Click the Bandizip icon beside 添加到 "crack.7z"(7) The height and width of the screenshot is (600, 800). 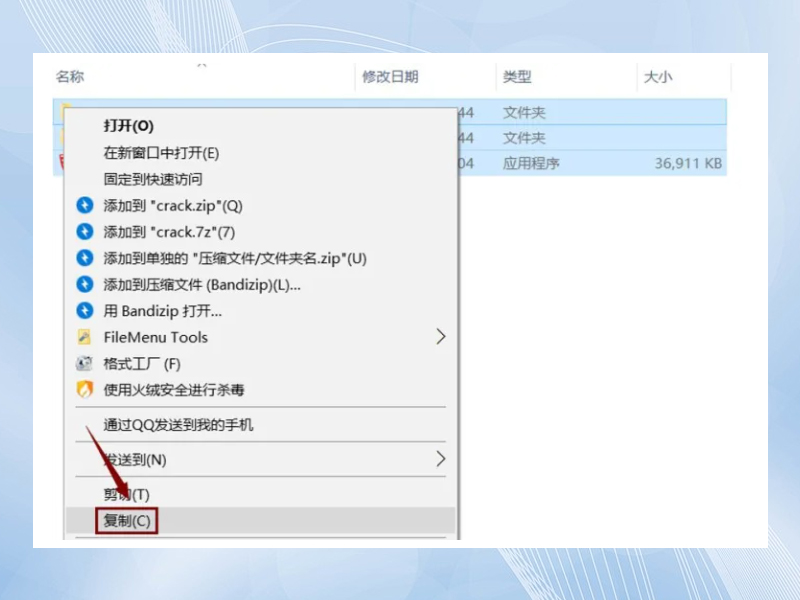coord(84,232)
